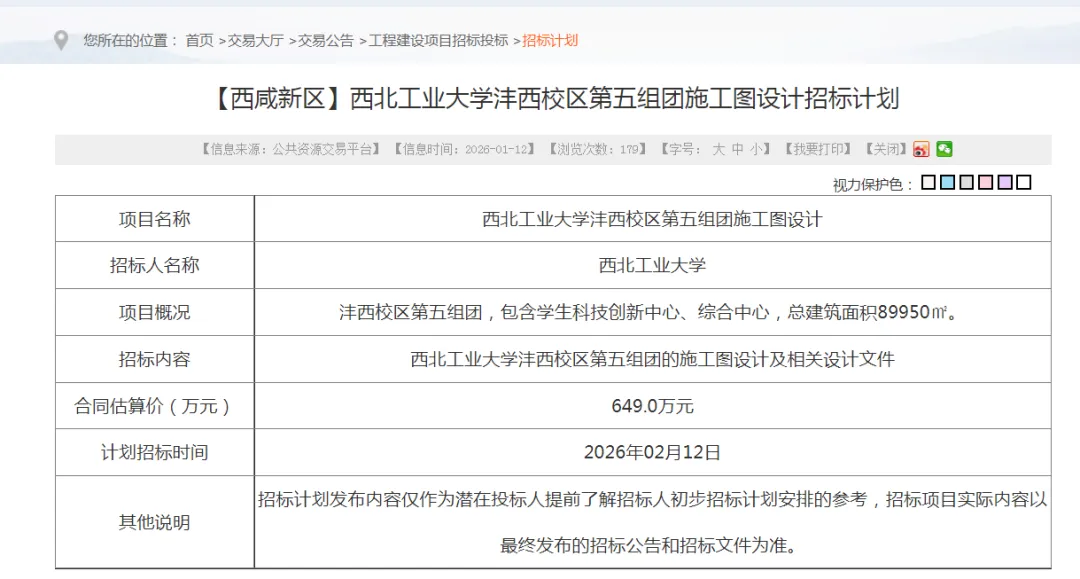Click 我要打印 to print page
Viewport: 1080px width, 579px height.
[x=818, y=149]
